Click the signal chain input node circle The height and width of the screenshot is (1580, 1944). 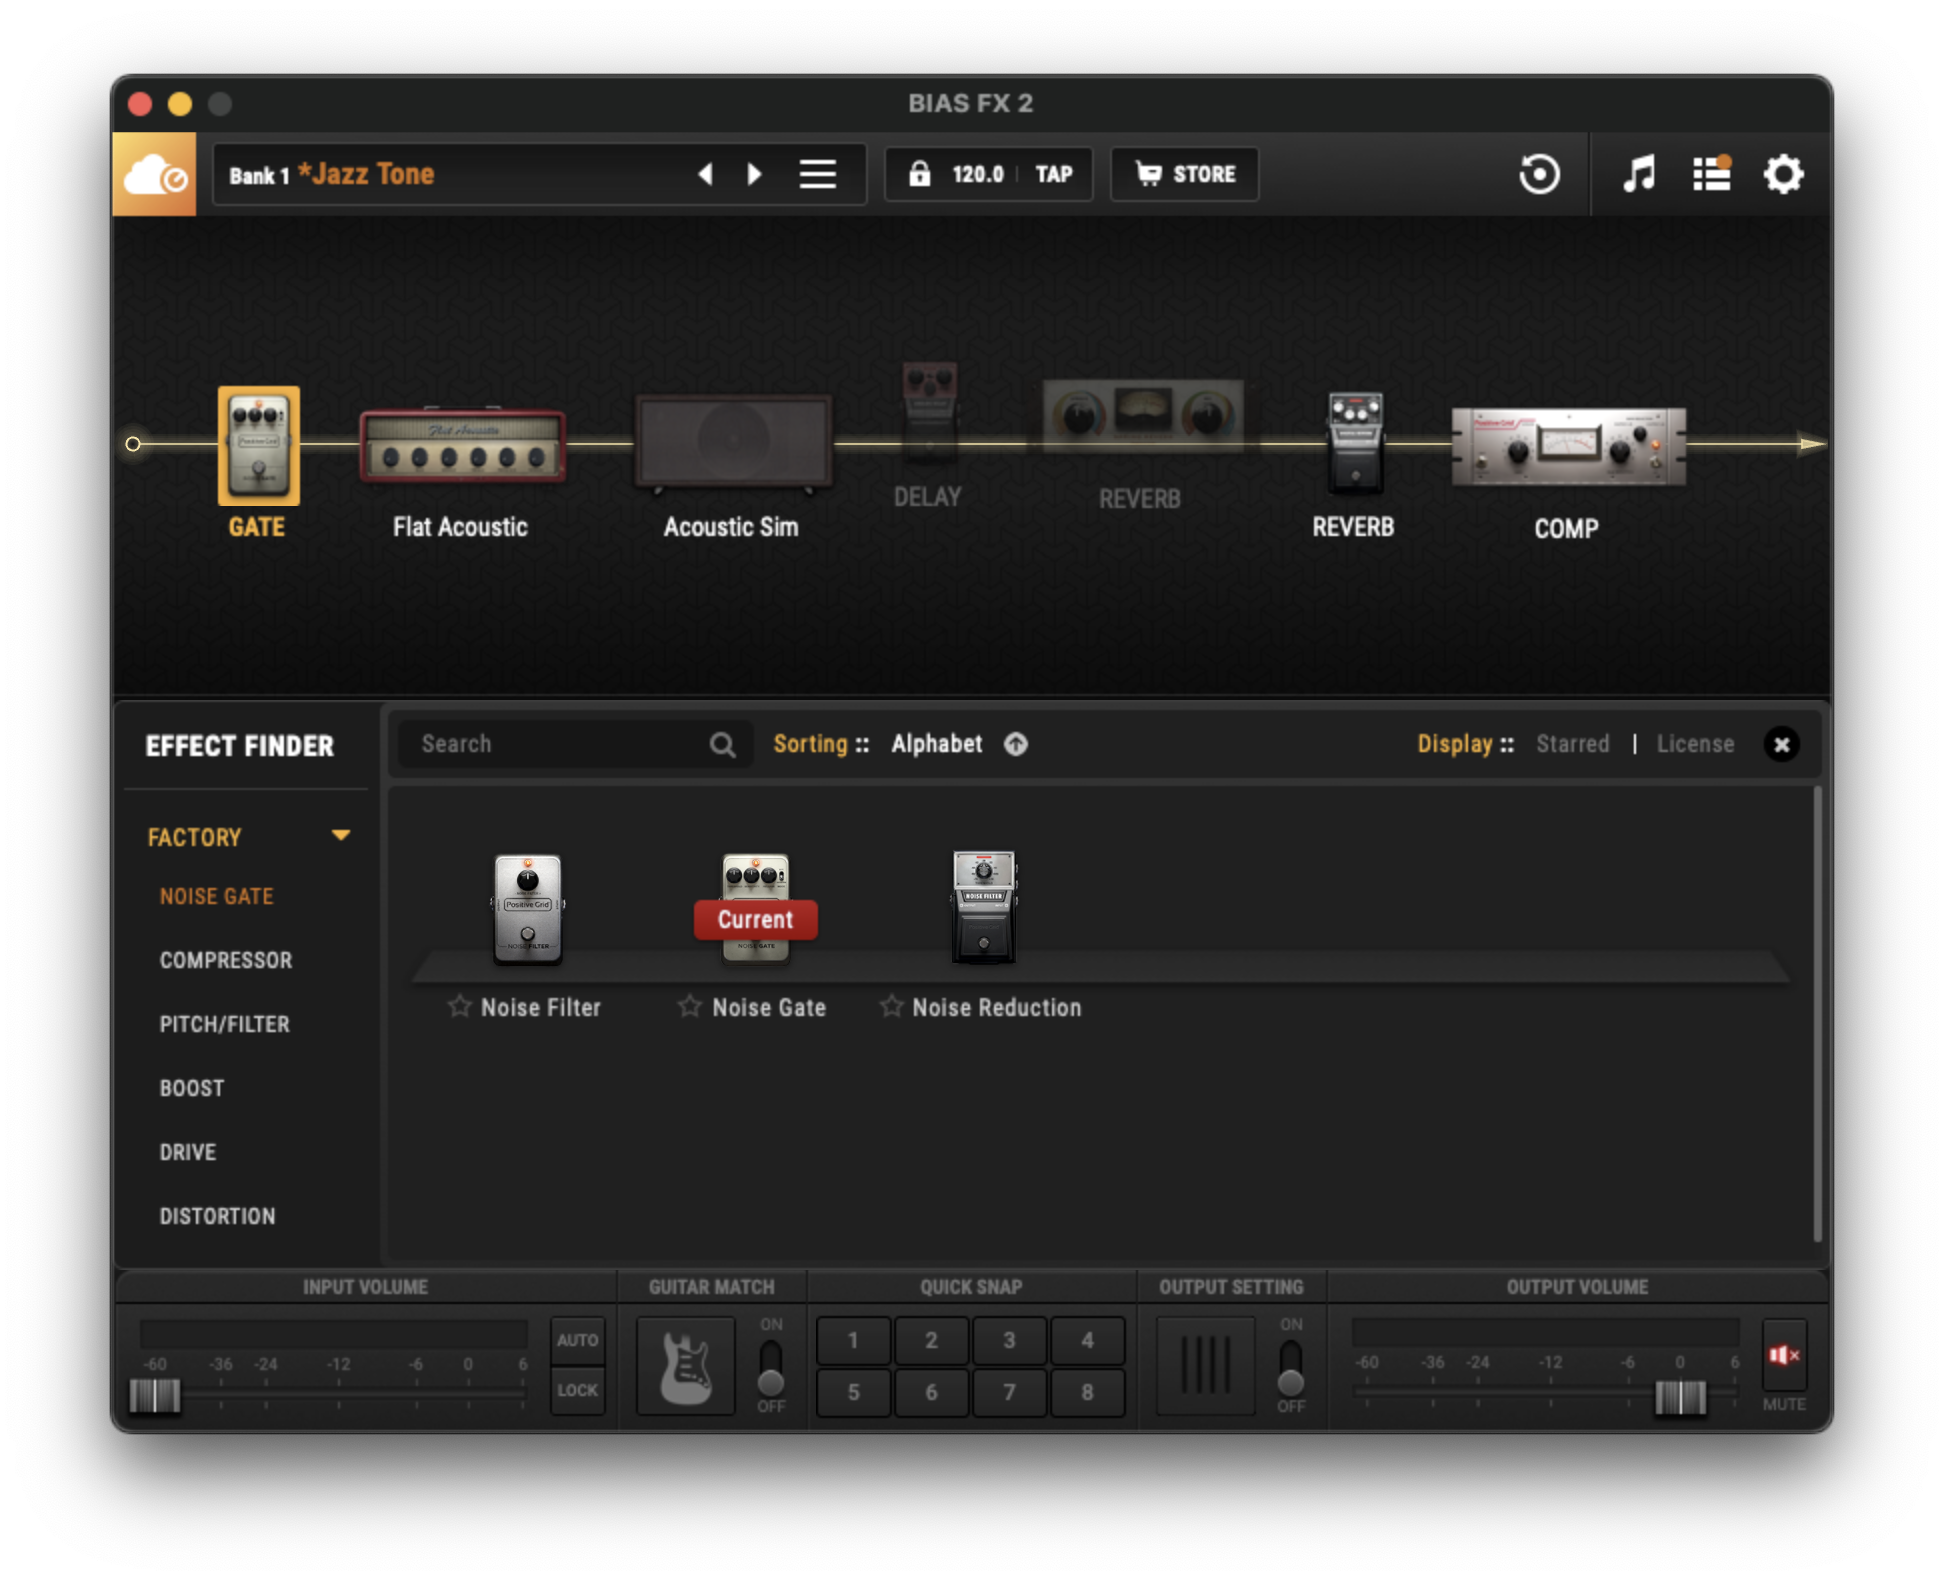tap(133, 444)
